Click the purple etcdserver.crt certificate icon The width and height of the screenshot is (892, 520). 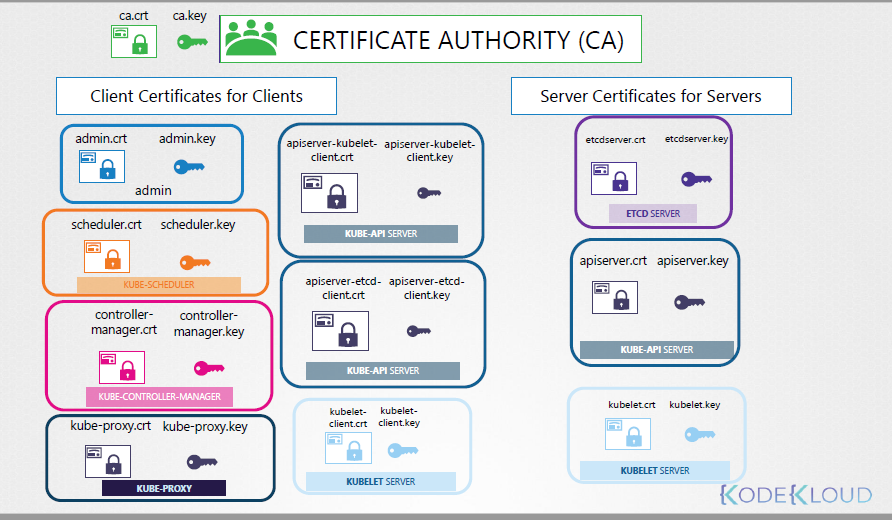[x=614, y=179]
